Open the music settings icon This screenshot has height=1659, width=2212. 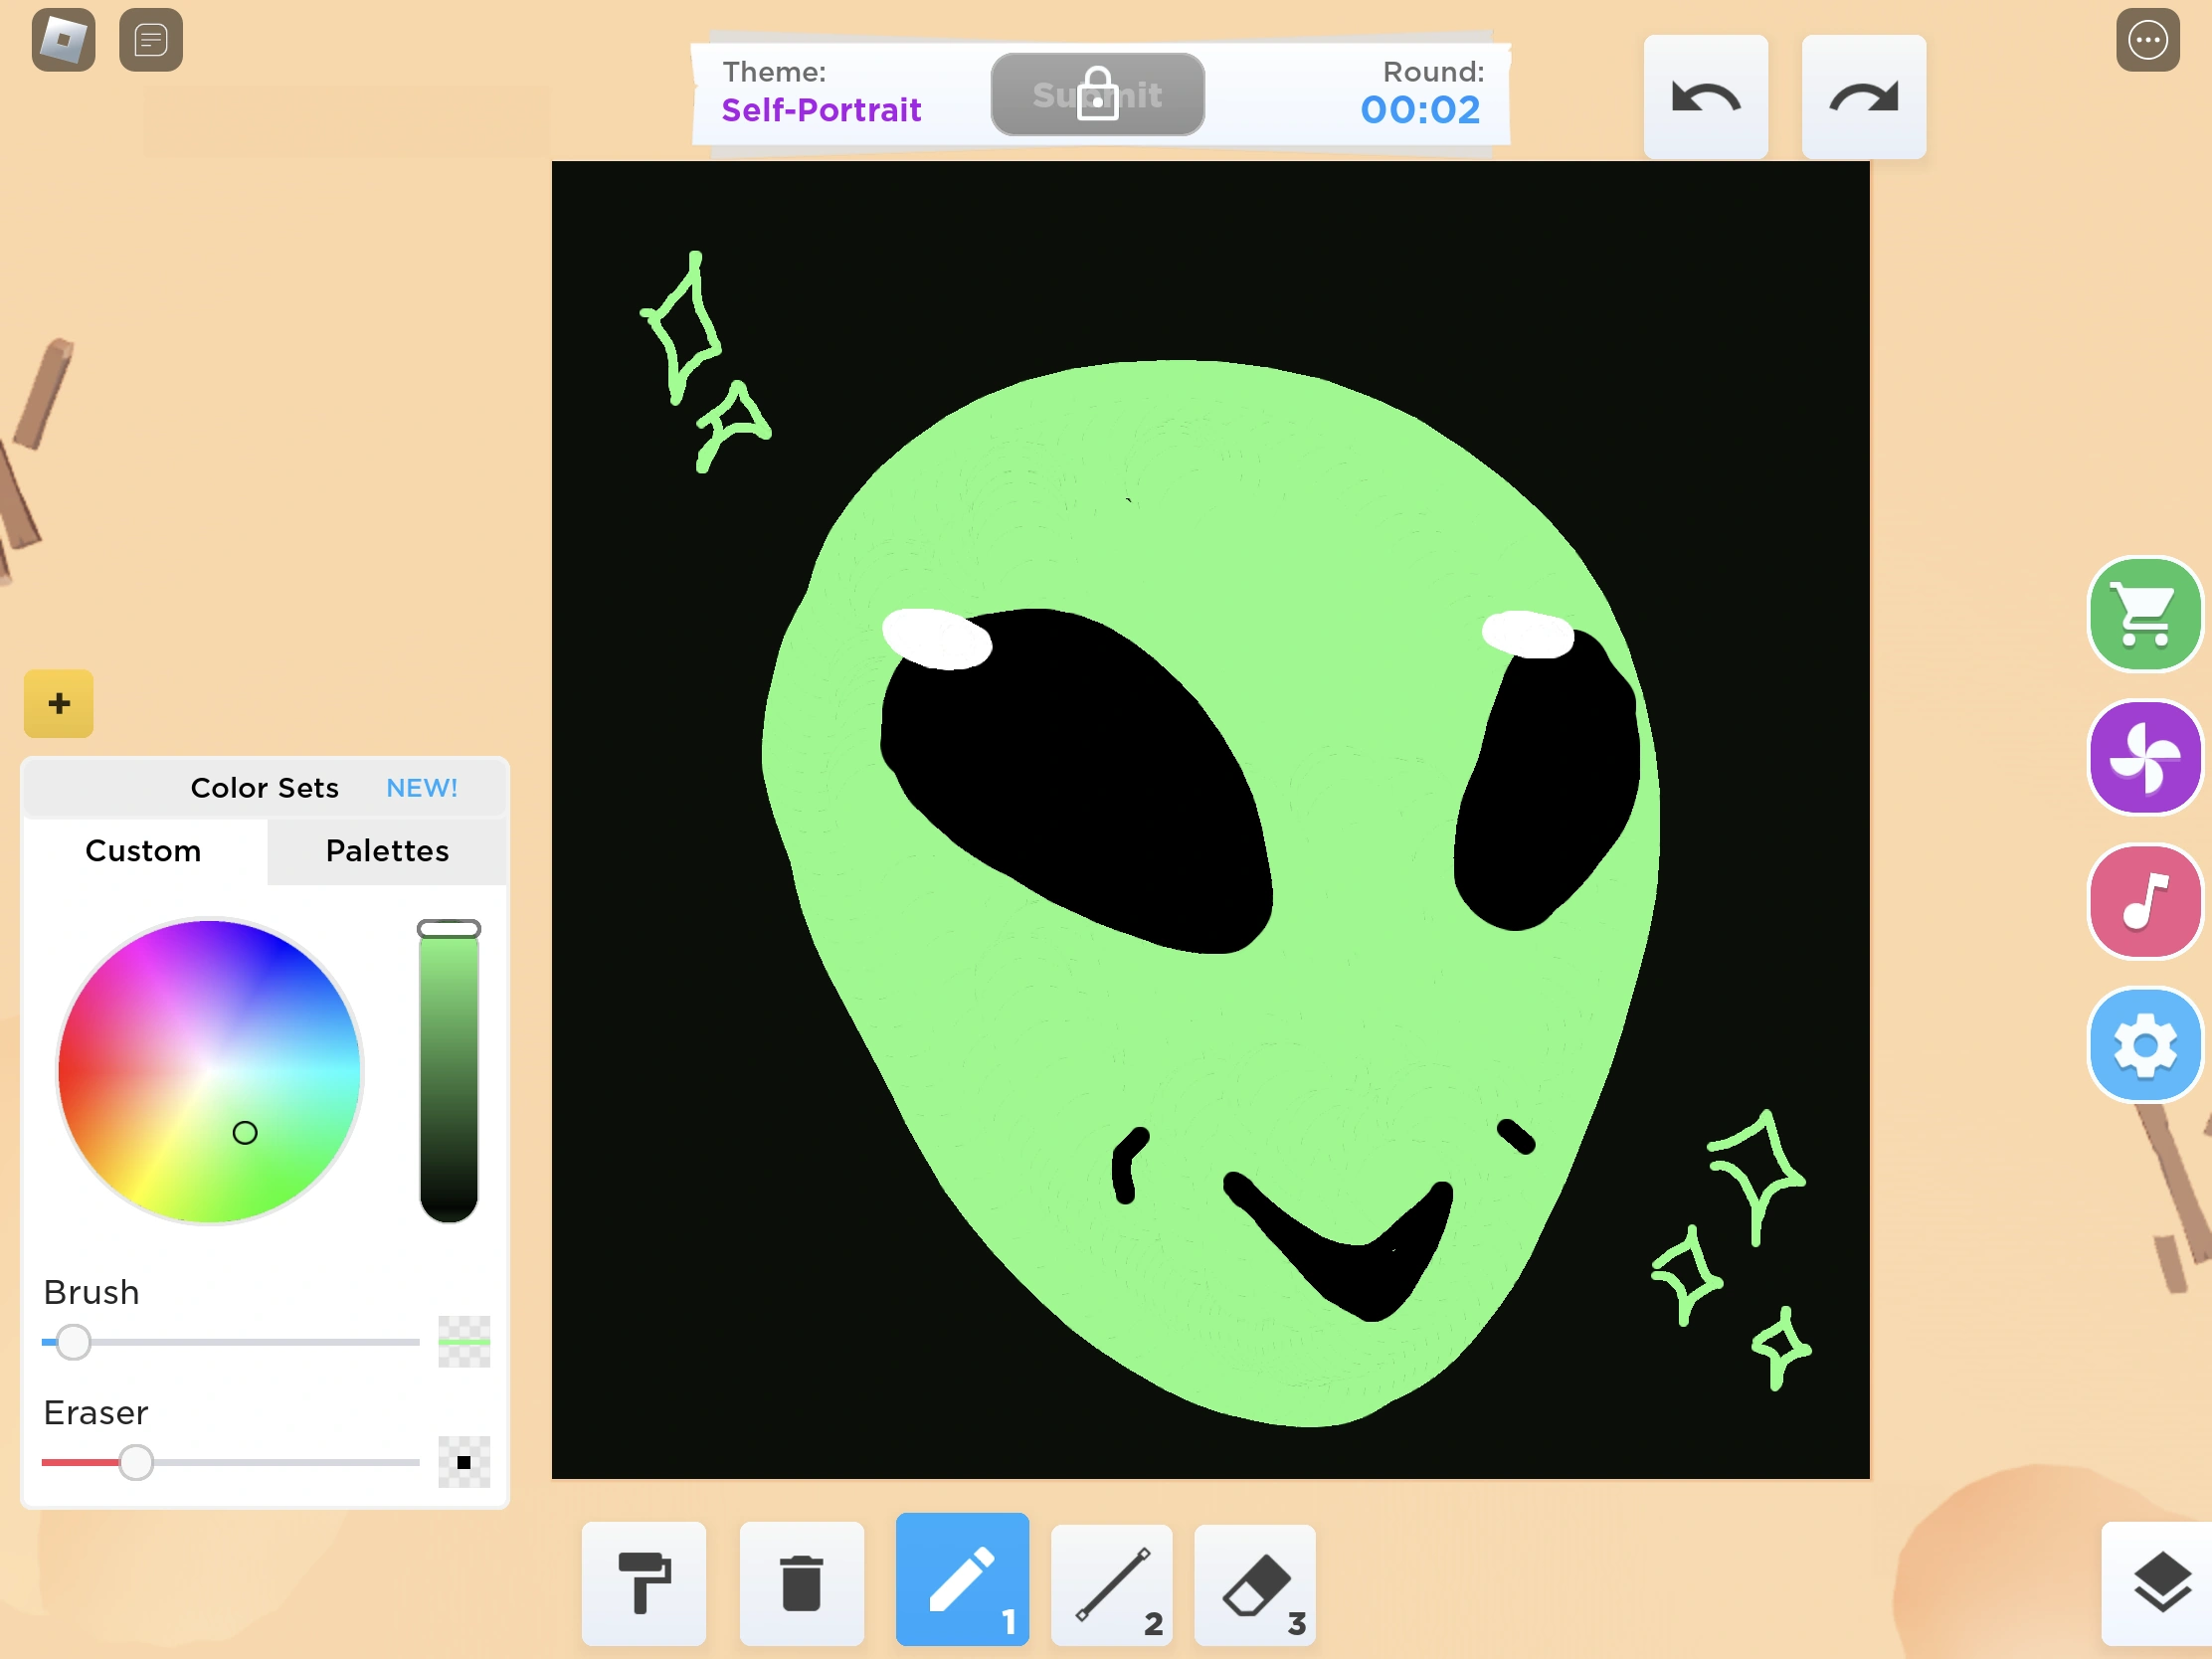(2145, 901)
